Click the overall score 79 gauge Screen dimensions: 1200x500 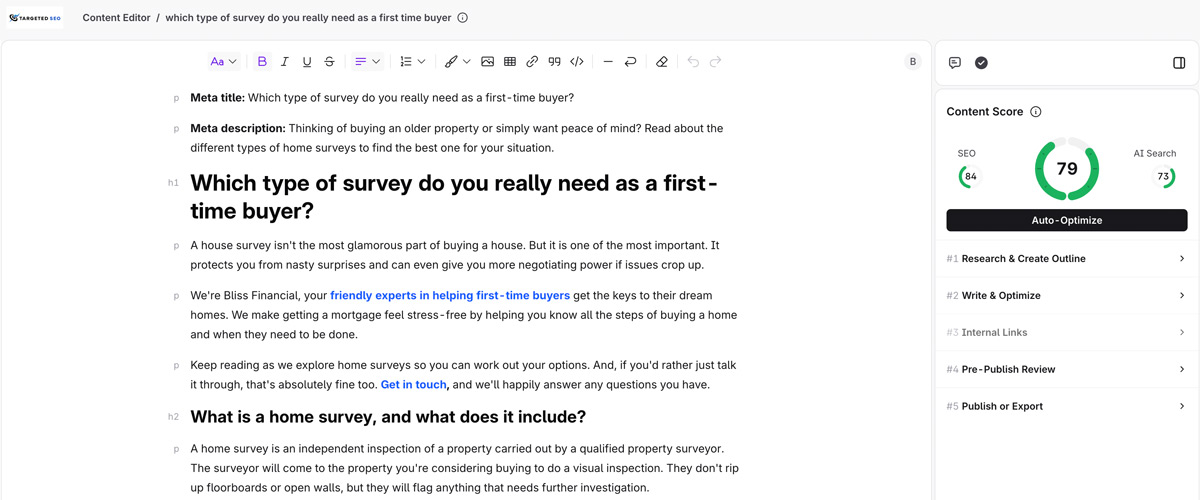(1067, 169)
